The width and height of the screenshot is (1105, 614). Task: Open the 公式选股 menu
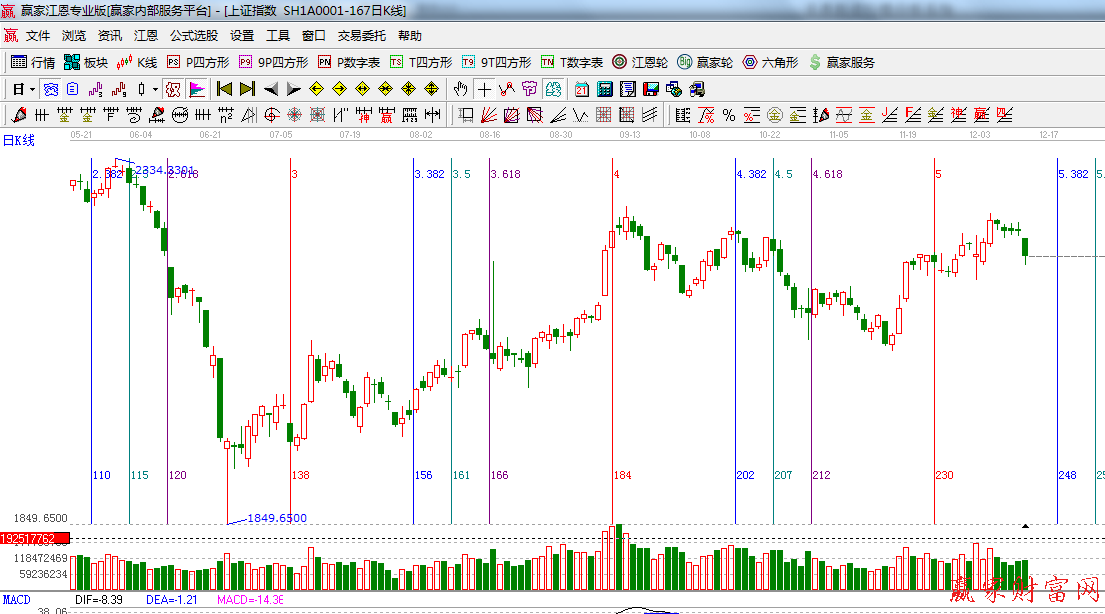(193, 36)
